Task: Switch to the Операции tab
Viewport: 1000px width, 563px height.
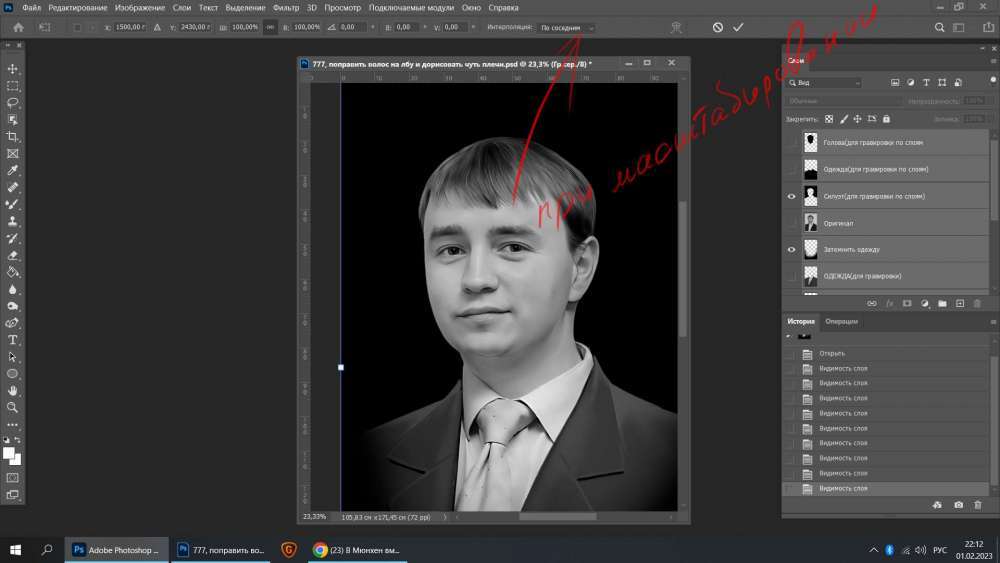Action: (841, 321)
